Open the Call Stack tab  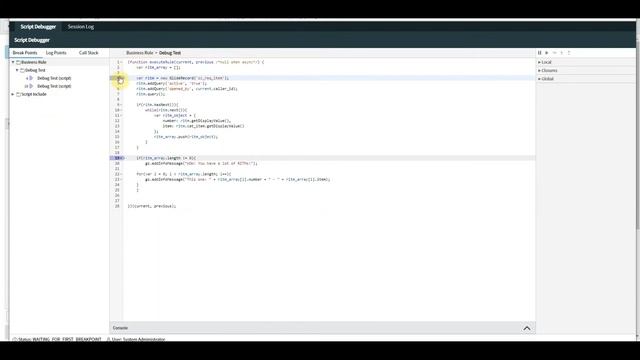[89, 53]
